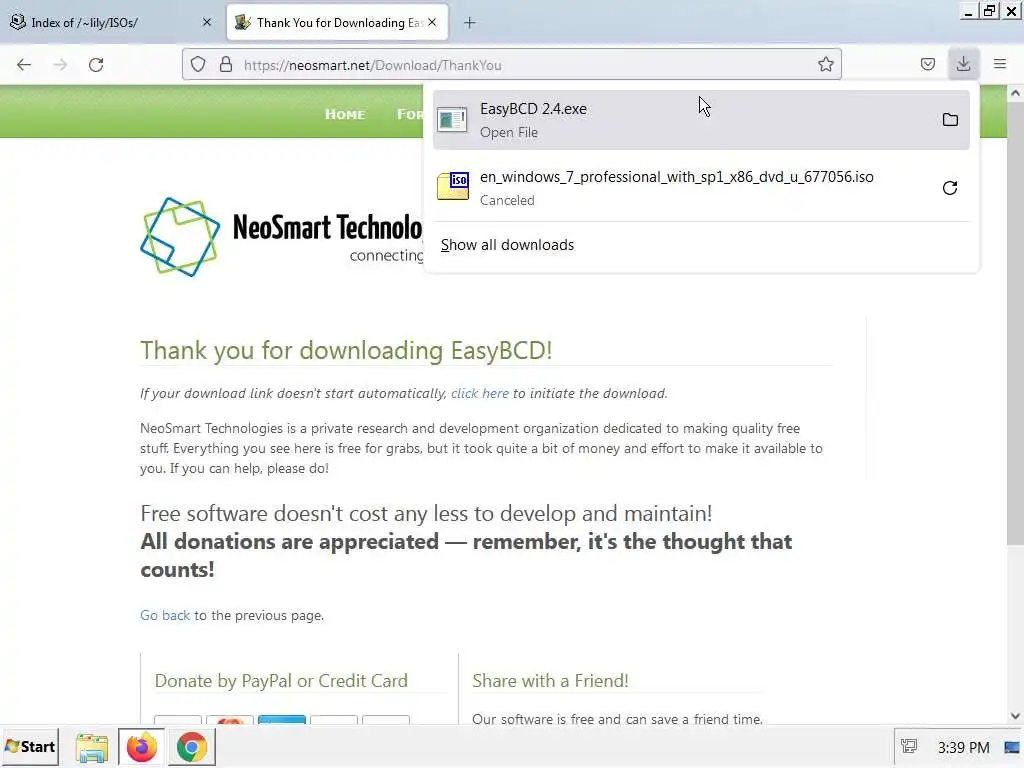Click the Firefox taskbar icon
1024x768 pixels.
pyautogui.click(x=141, y=747)
